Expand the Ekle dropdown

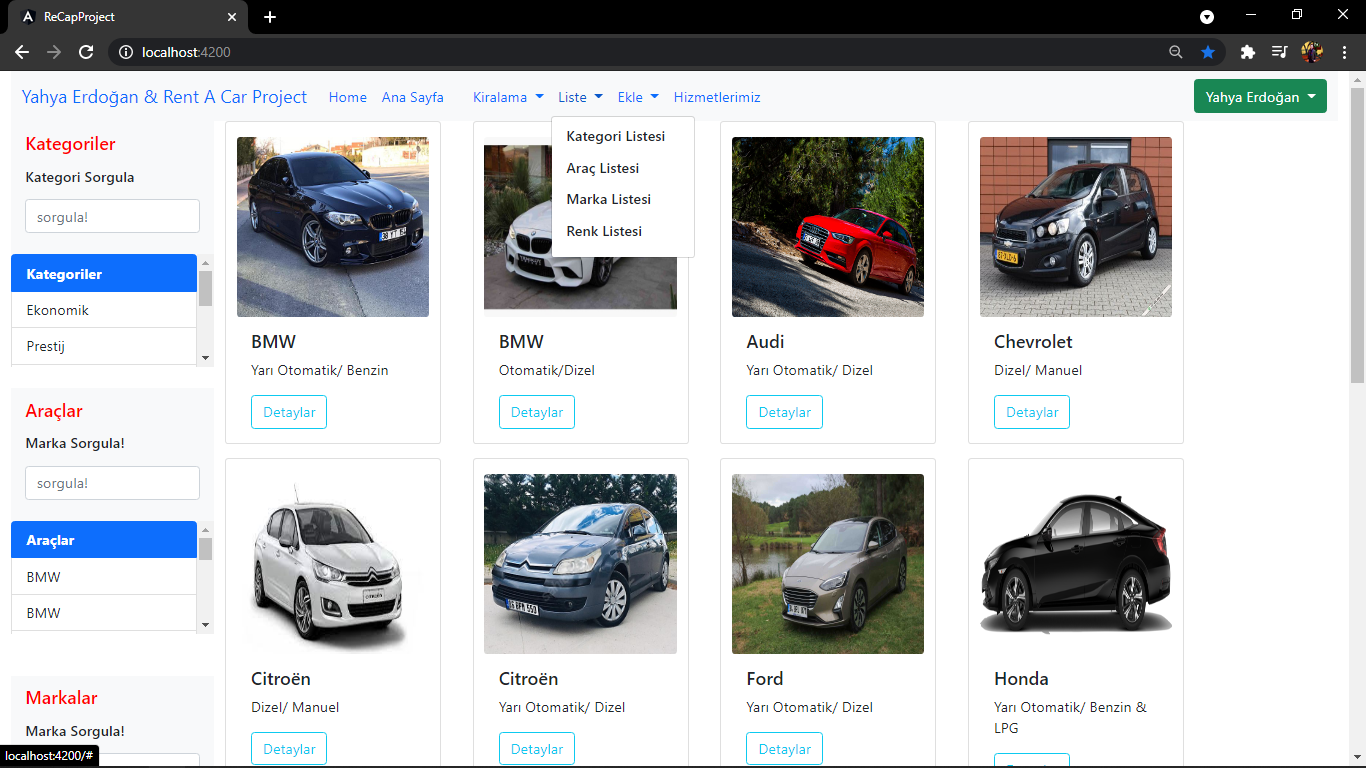pyautogui.click(x=637, y=97)
